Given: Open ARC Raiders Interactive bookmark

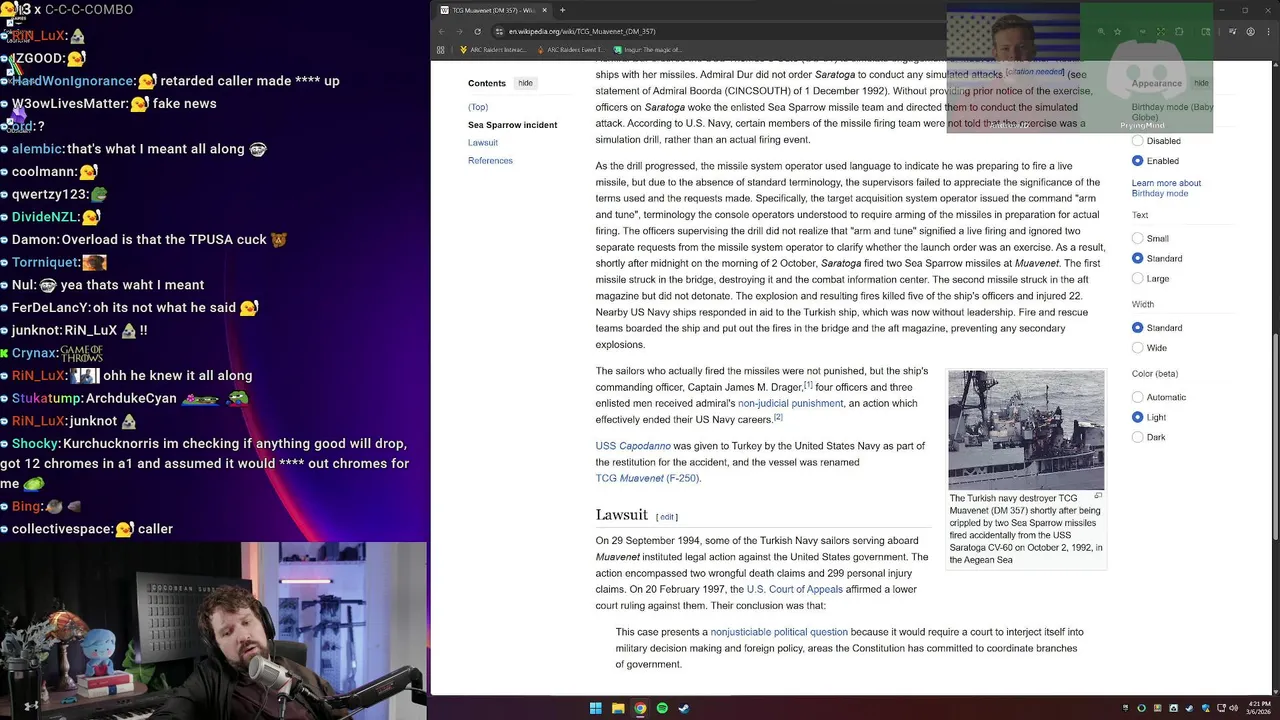Looking at the screenshot, I should click(493, 49).
